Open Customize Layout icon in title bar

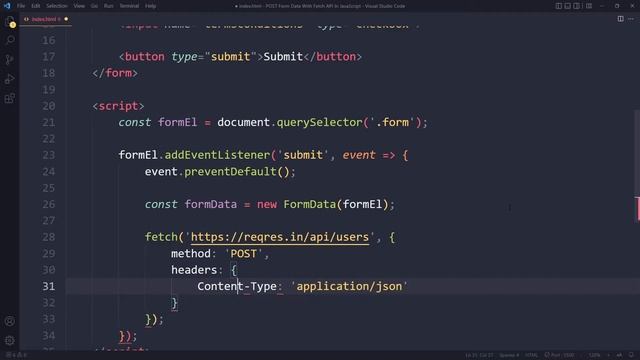click(589, 6)
